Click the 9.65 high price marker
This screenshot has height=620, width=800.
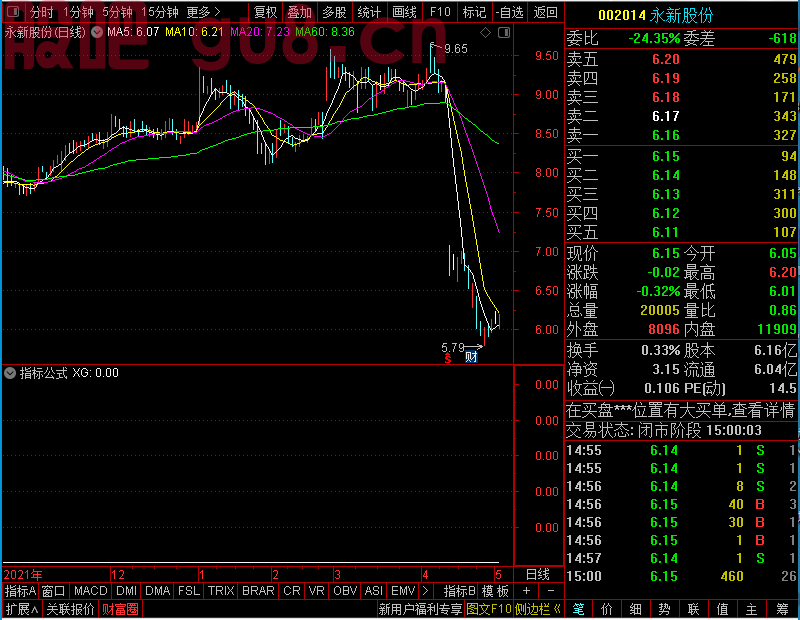coord(456,49)
